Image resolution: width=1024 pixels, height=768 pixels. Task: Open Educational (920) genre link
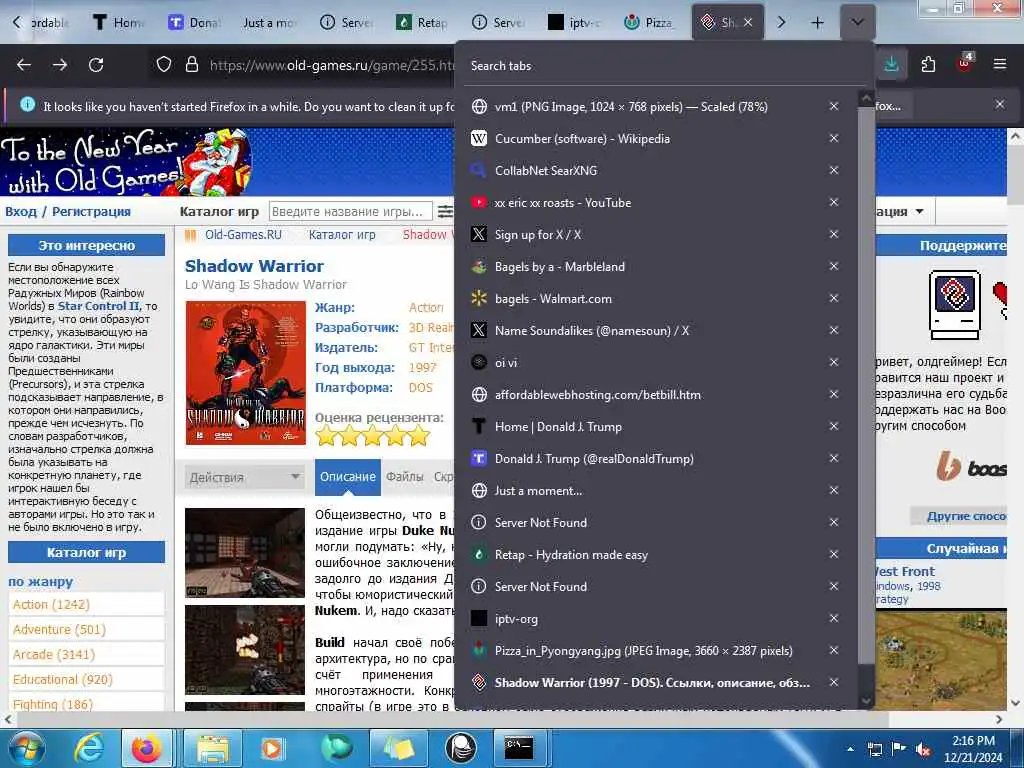coord(63,680)
